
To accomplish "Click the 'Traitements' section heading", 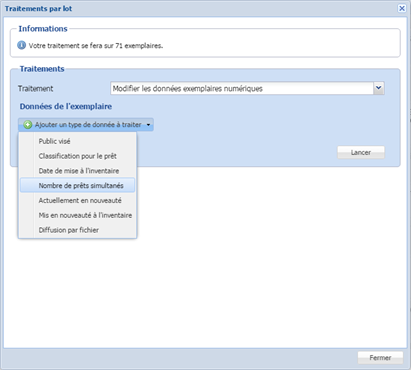I will click(42, 69).
